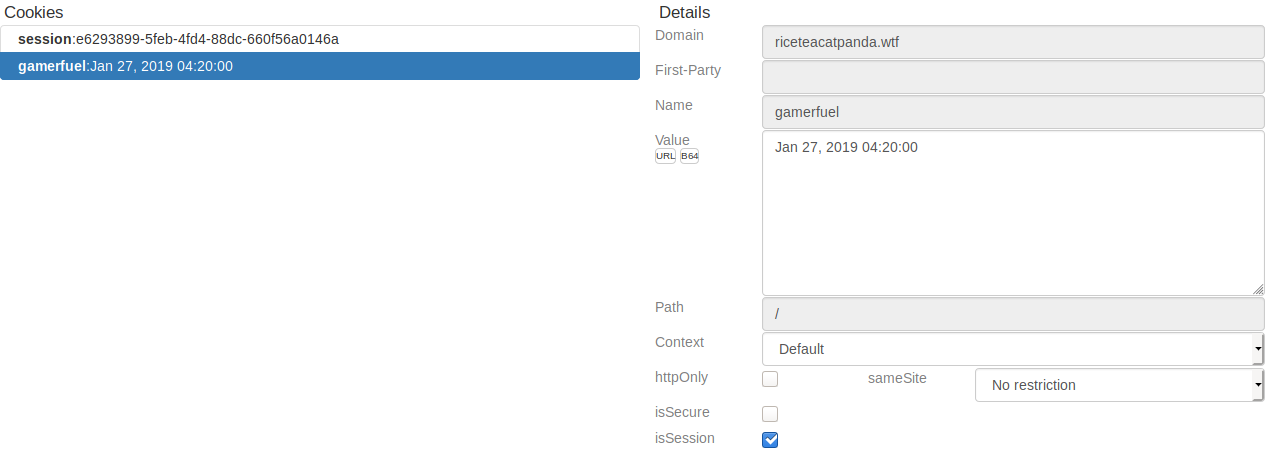Select the session cookie in the list
Screen dimensions: 1279x469
[319, 39]
